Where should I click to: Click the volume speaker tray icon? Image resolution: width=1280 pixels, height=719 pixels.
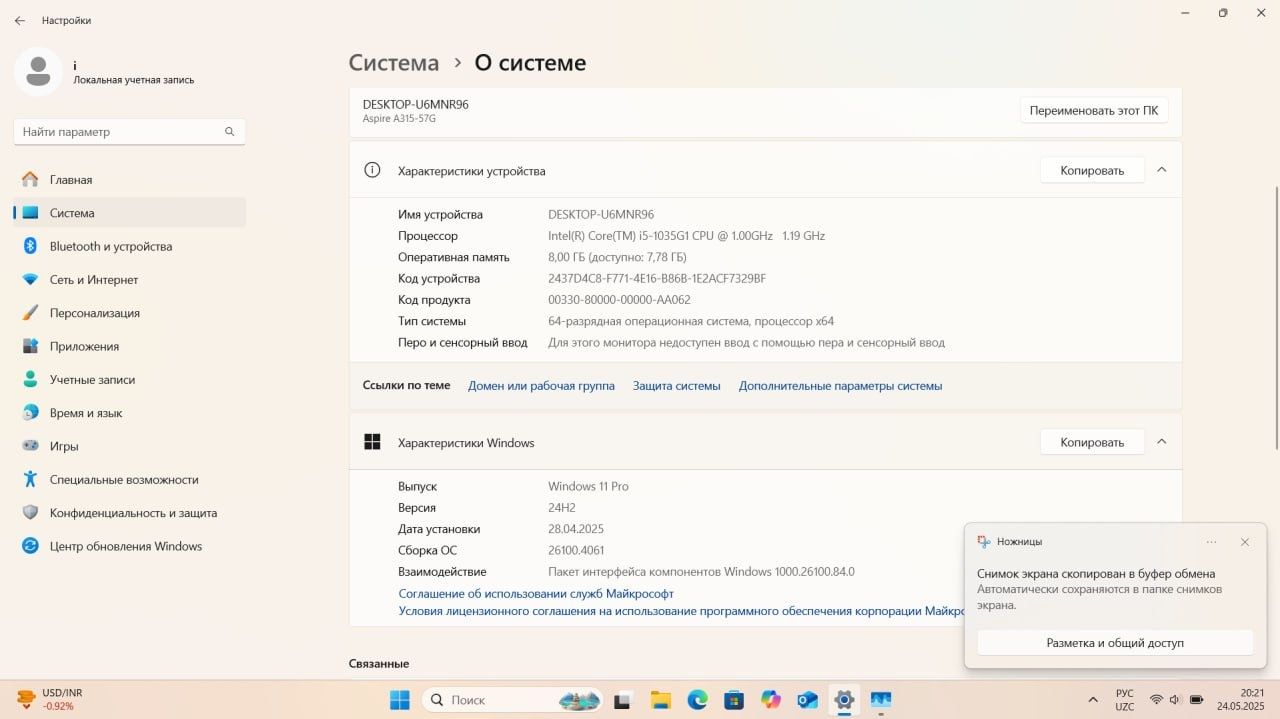point(1175,700)
